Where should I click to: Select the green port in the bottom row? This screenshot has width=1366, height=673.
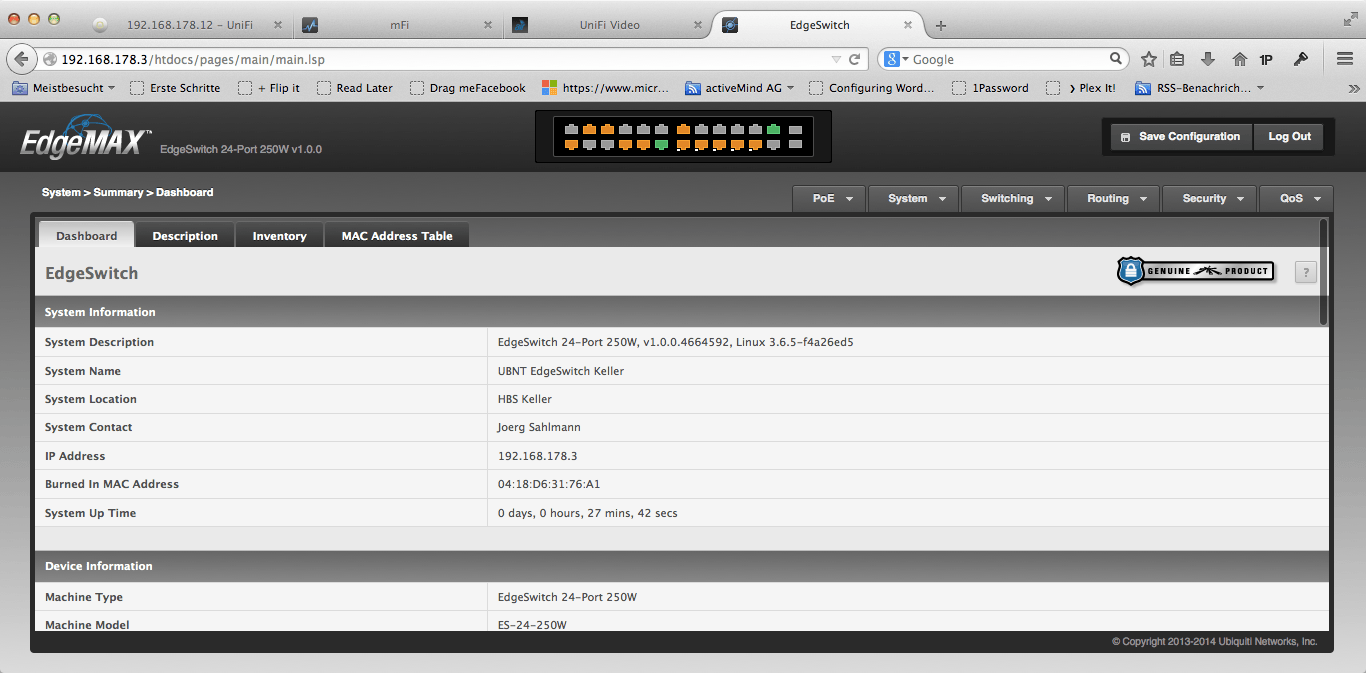(661, 145)
